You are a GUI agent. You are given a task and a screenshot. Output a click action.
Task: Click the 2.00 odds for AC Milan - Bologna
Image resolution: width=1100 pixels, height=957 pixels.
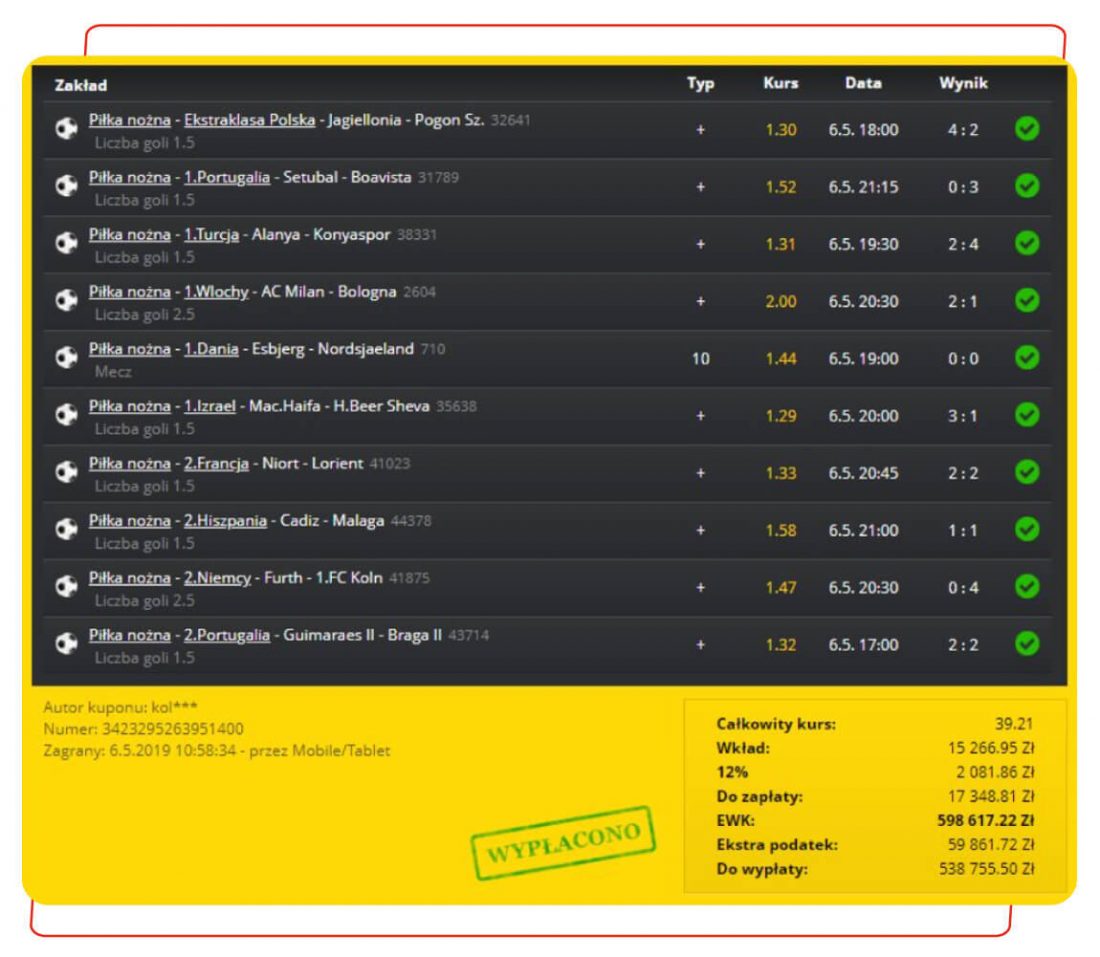coord(779,301)
